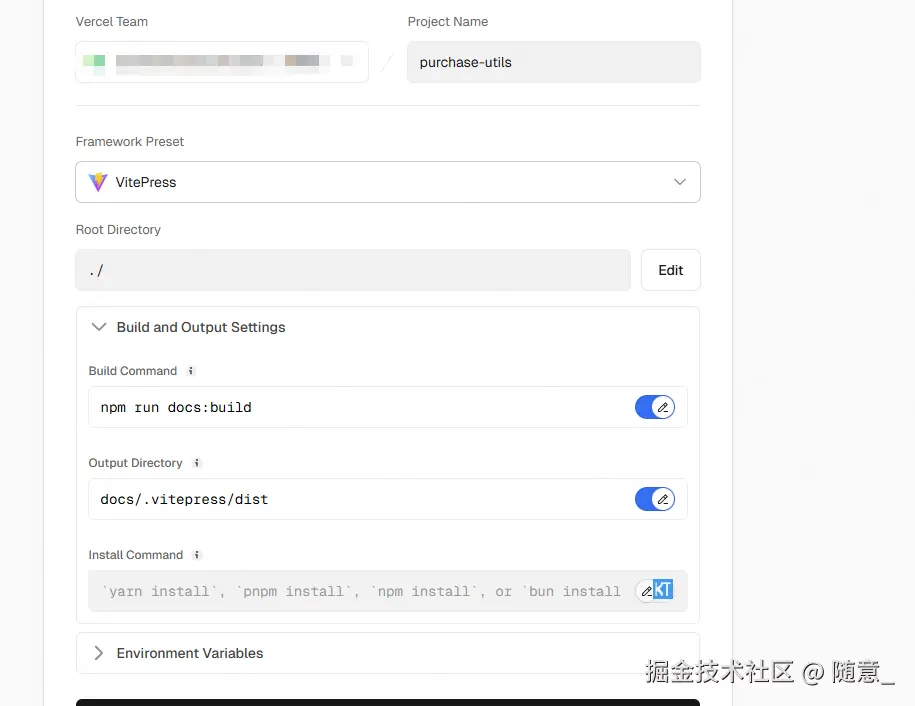Image resolution: width=915 pixels, height=706 pixels.
Task: Show info tooltip for Install Command
Action: [197, 555]
